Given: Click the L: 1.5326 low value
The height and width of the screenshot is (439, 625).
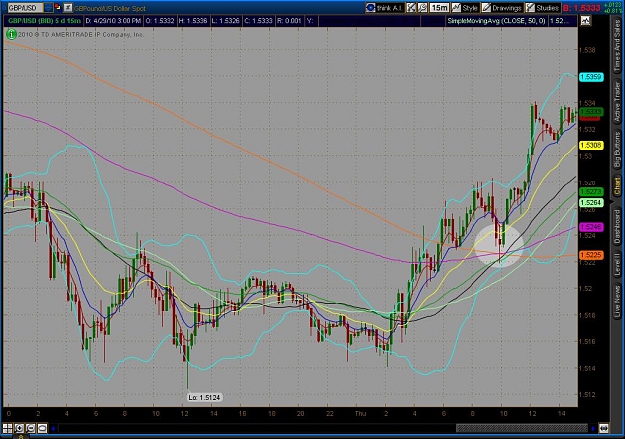Looking at the screenshot, I should 226,21.
